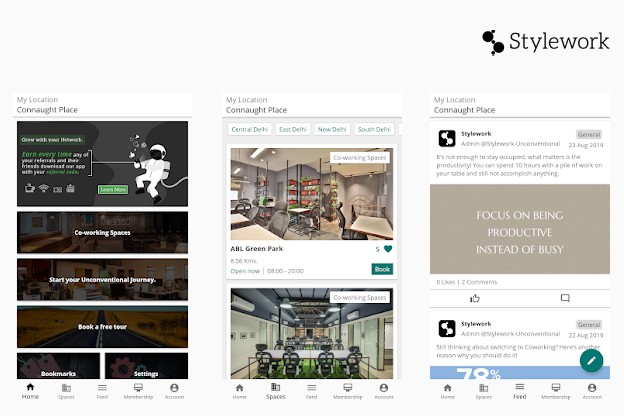Image resolution: width=624 pixels, height=416 pixels.
Task: Toggle thumbs-up like on the productivity post
Action: [x=475, y=298]
